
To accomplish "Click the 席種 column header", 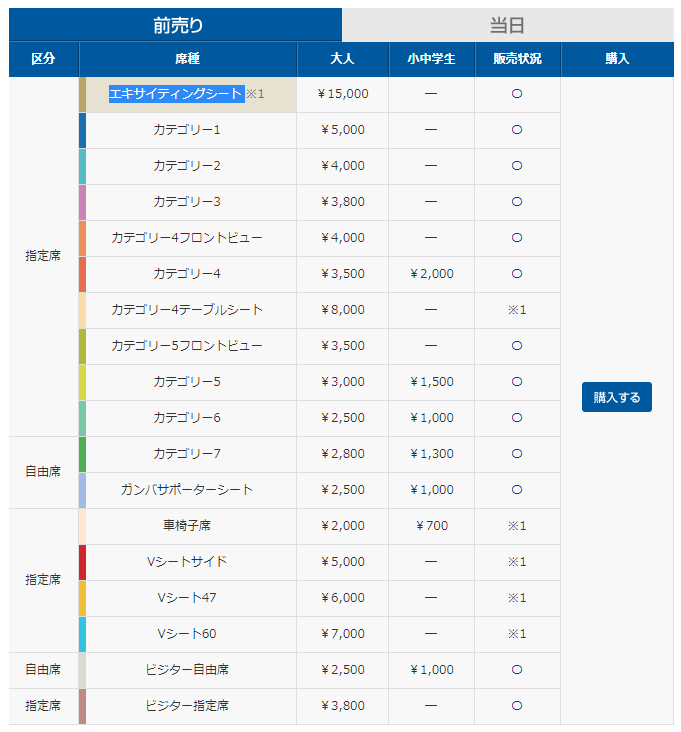I will [x=187, y=59].
